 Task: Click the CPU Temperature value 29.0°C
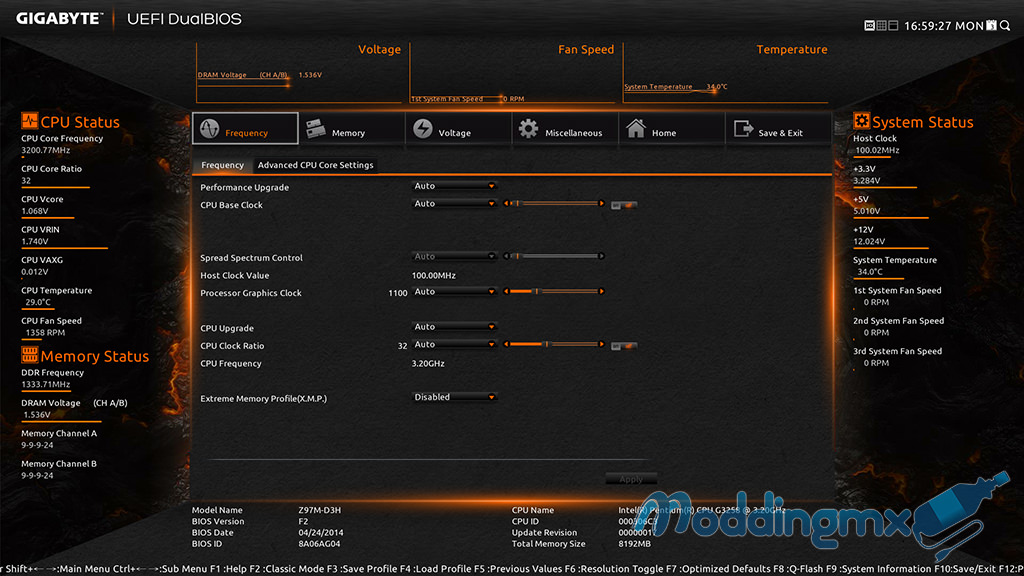tap(38, 302)
